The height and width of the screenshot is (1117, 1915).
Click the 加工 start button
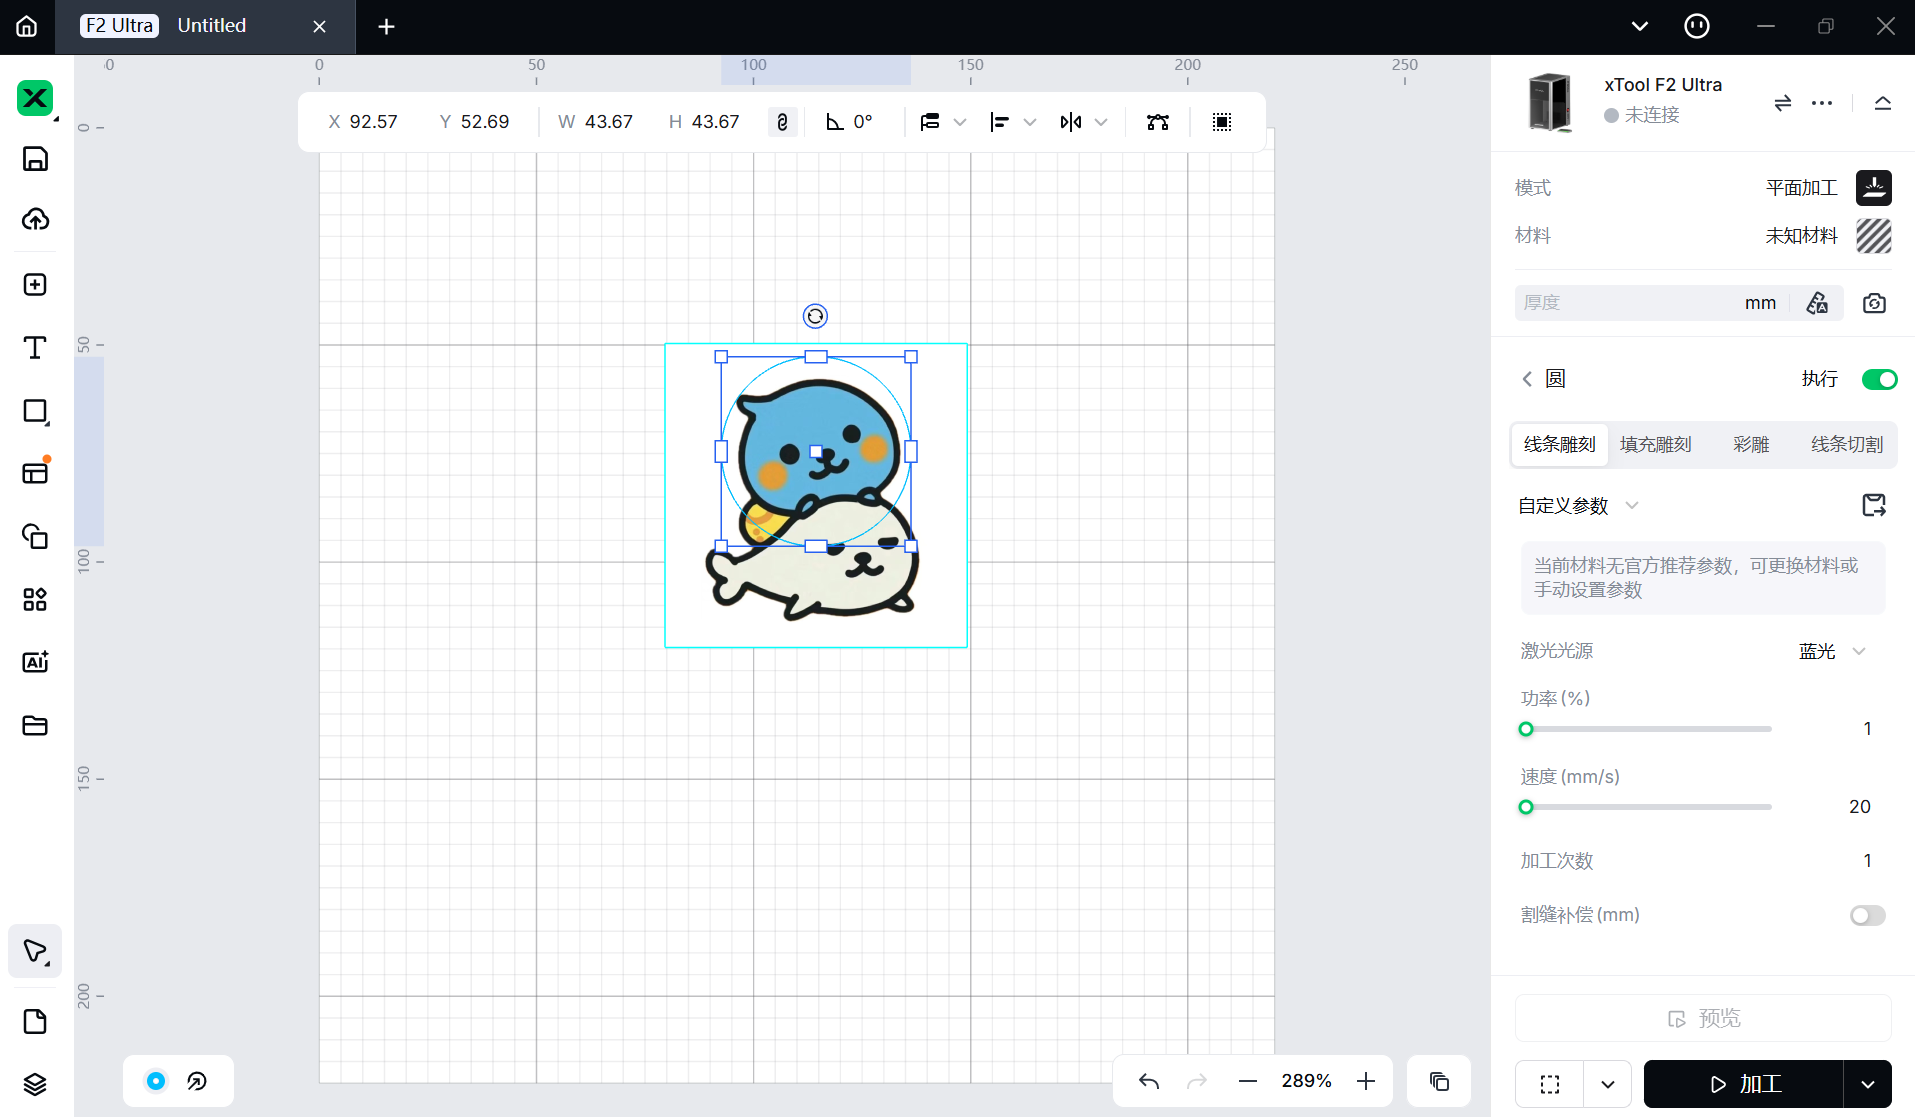(1745, 1084)
